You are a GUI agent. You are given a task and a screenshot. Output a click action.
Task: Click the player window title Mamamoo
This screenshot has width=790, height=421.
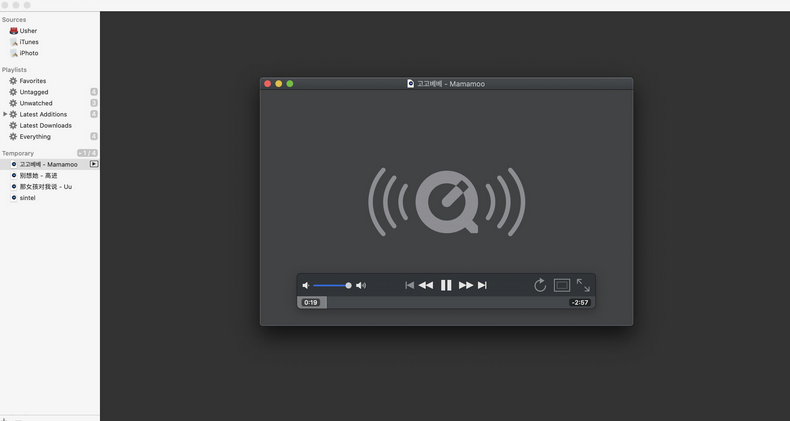451,84
